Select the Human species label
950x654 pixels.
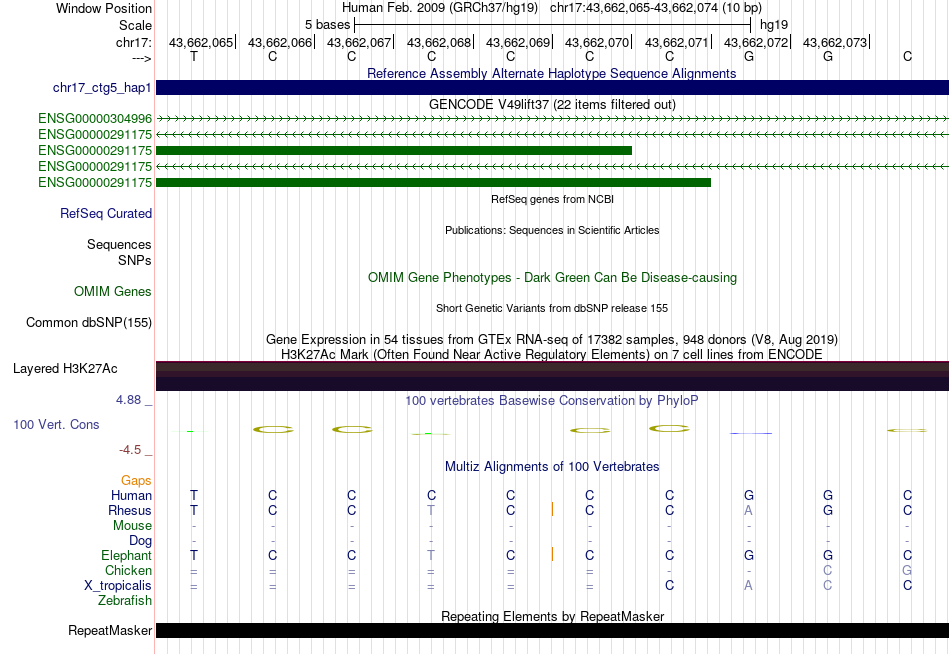131,496
